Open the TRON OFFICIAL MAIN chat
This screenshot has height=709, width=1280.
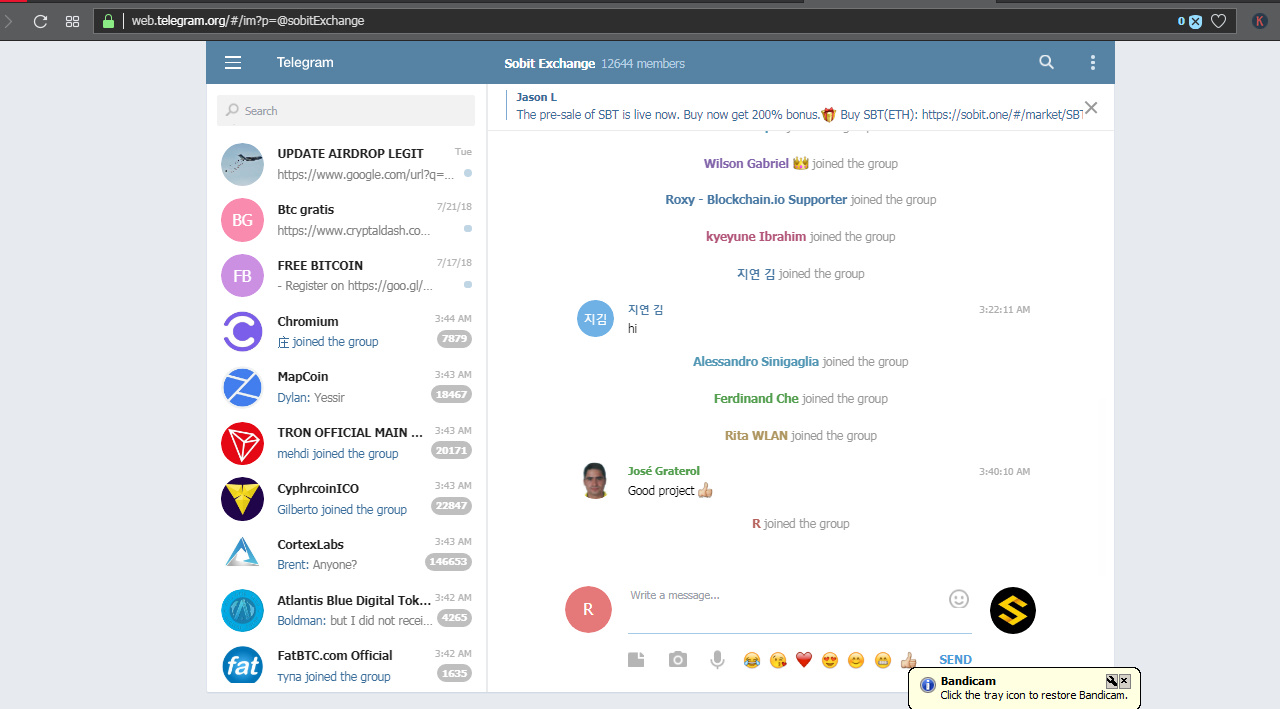click(x=346, y=443)
